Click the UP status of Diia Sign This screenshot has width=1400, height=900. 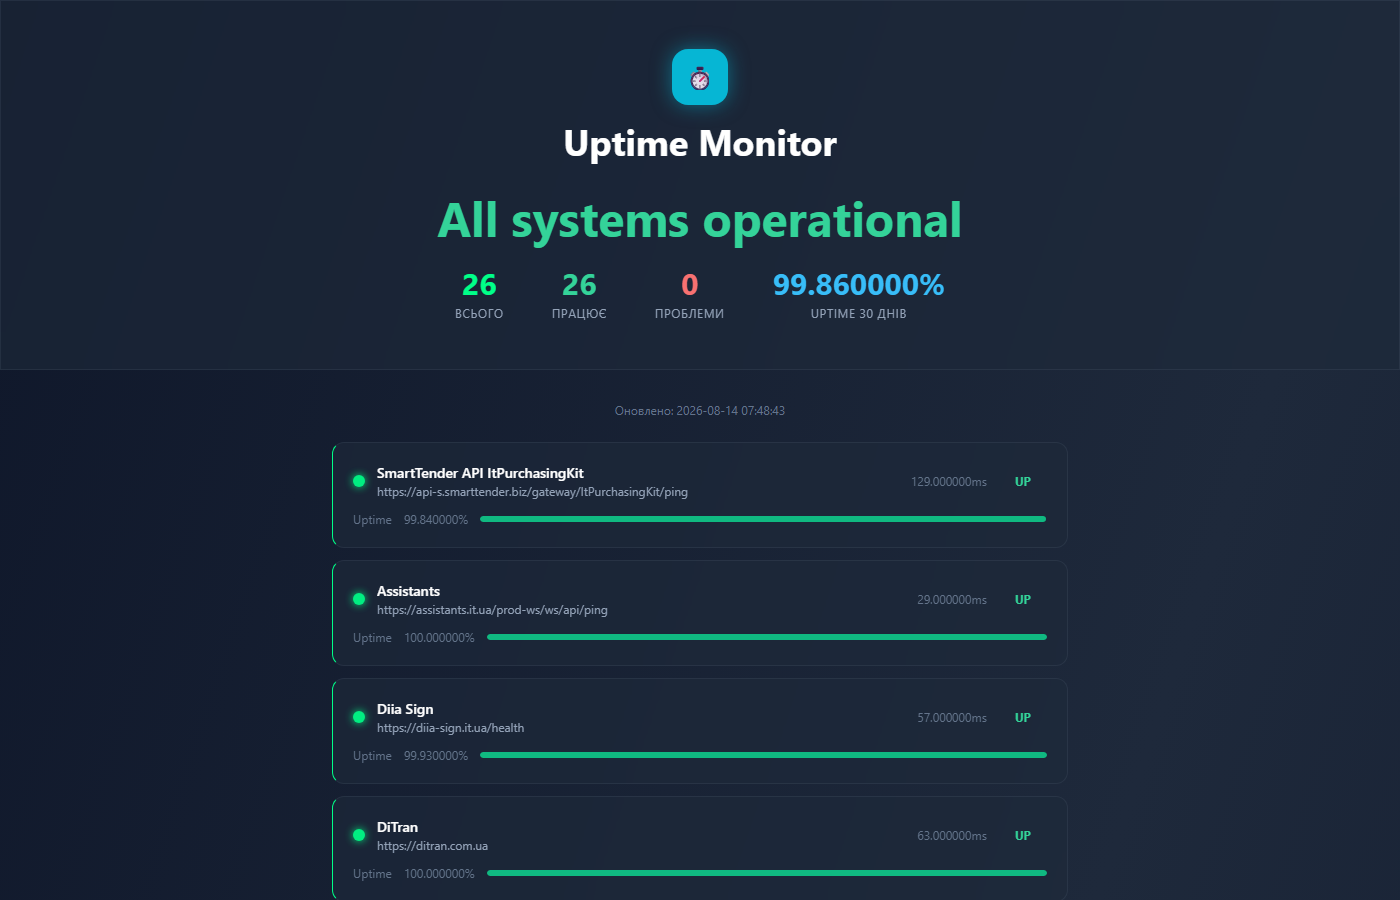pyautogui.click(x=1023, y=718)
